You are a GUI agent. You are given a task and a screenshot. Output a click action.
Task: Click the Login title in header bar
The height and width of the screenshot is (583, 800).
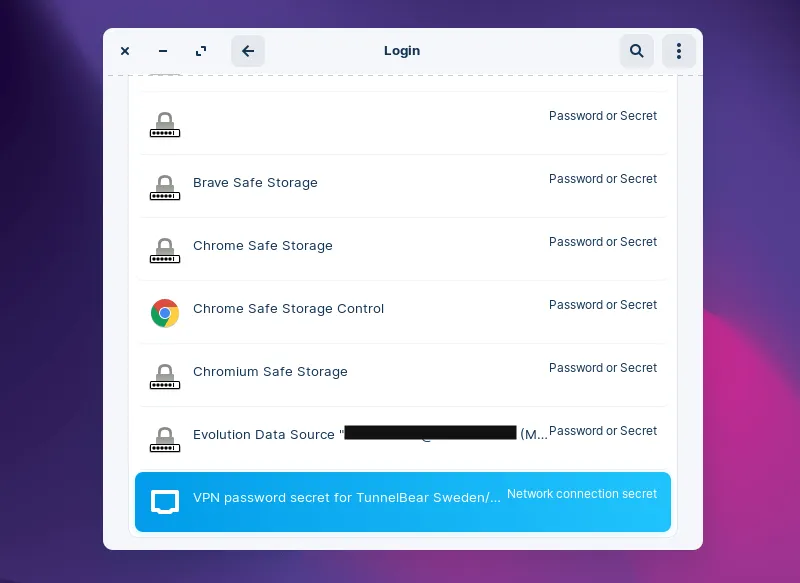pos(402,51)
